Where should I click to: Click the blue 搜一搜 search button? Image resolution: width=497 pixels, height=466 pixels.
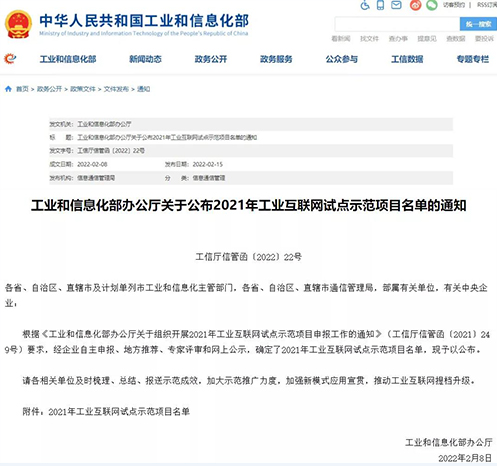pos(478,24)
